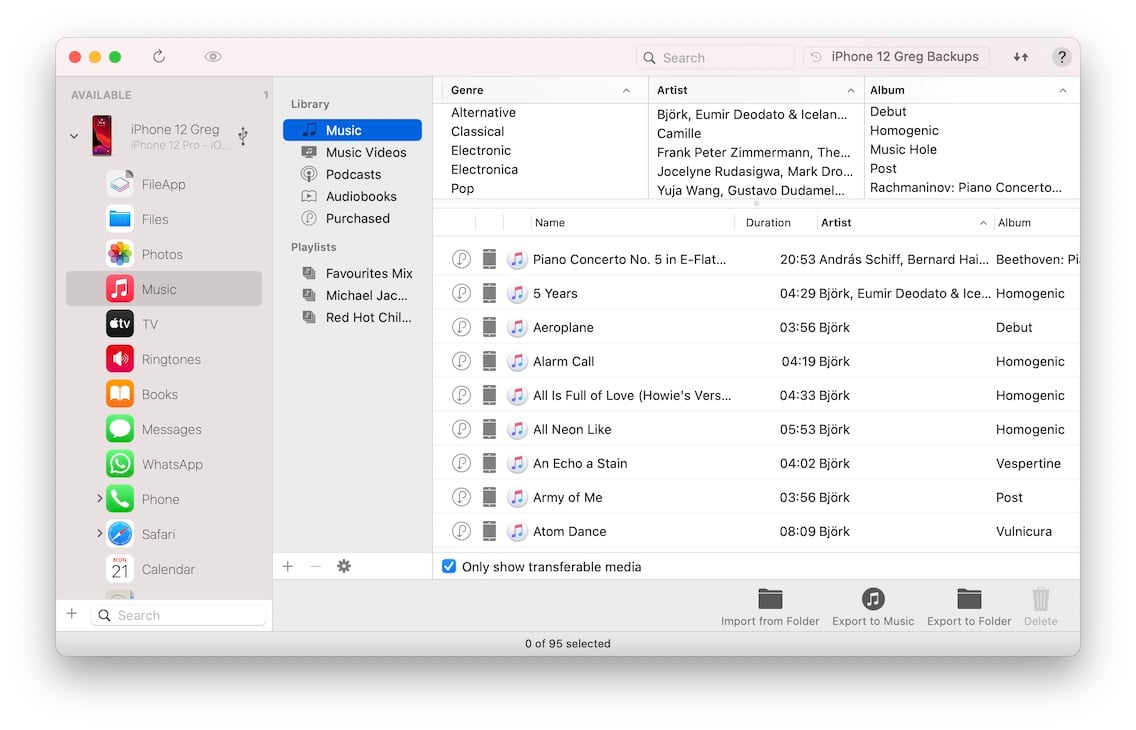Select Purchased in Library
Screen dimensions: 1136x730
click(352, 218)
